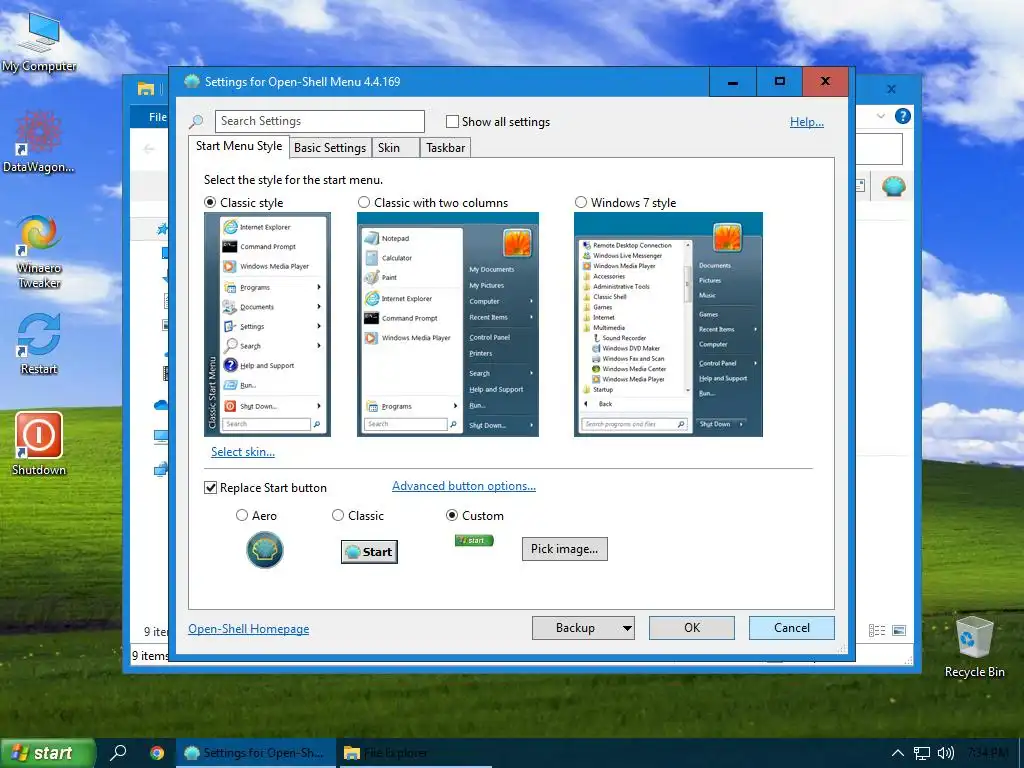Click the taskbar clock
Viewport: 1024px width, 768px height.
(x=988, y=753)
